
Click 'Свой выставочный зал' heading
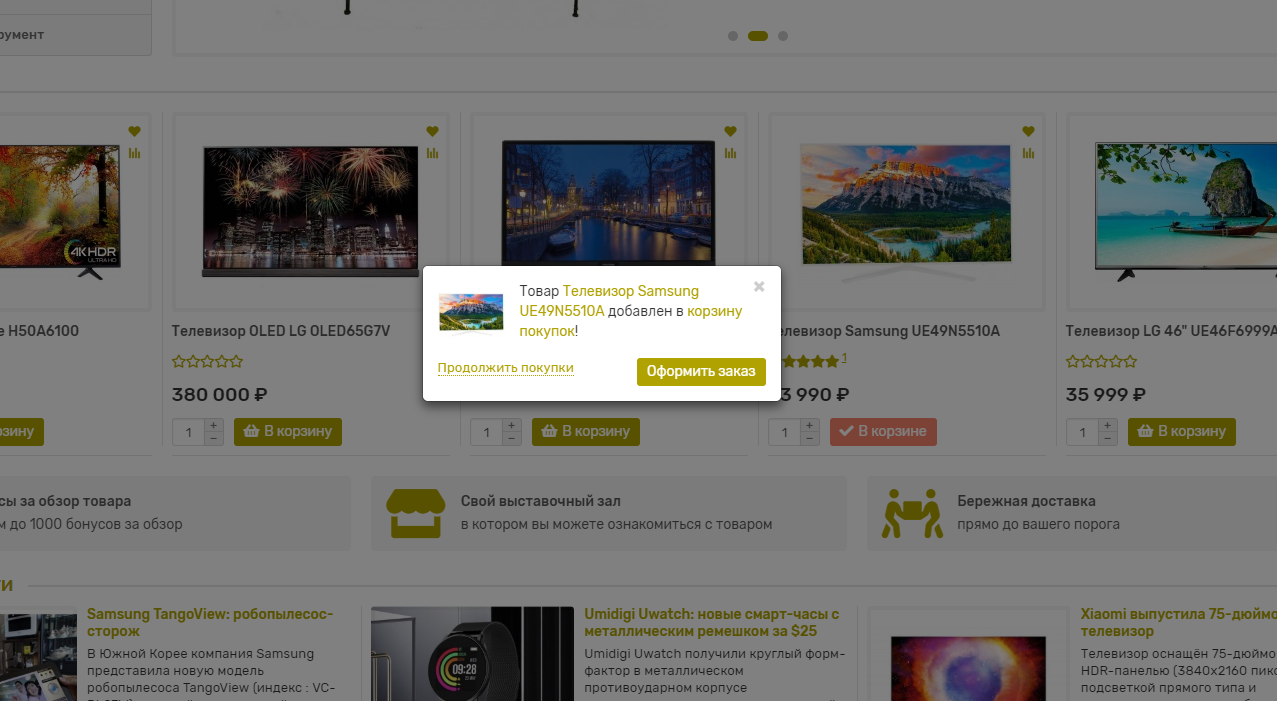(541, 501)
